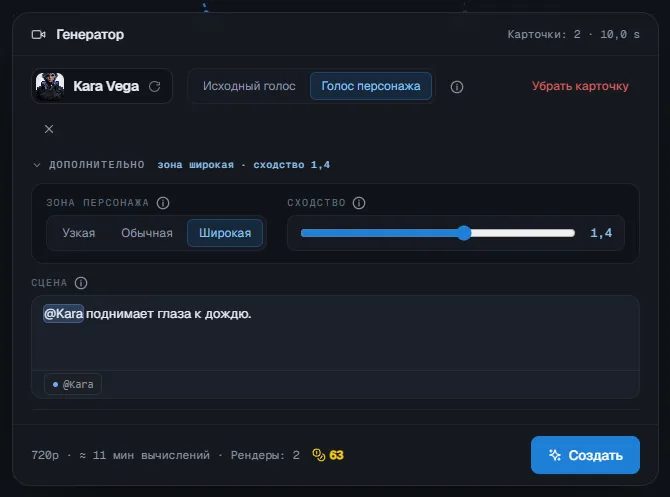This screenshot has height=497, width=670.
Task: Click the camera icon beside Генератор
Action: coord(38,35)
